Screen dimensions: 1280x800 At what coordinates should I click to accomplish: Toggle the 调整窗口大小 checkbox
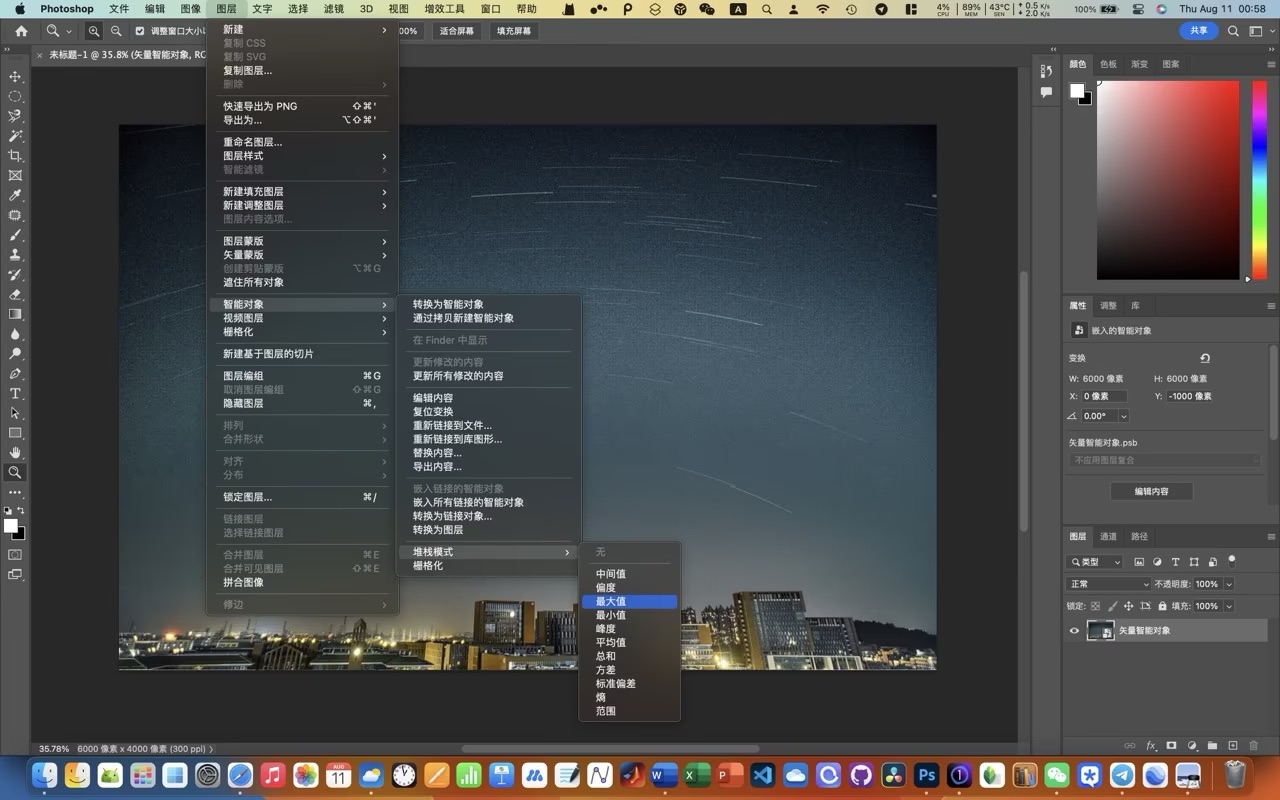click(x=140, y=31)
